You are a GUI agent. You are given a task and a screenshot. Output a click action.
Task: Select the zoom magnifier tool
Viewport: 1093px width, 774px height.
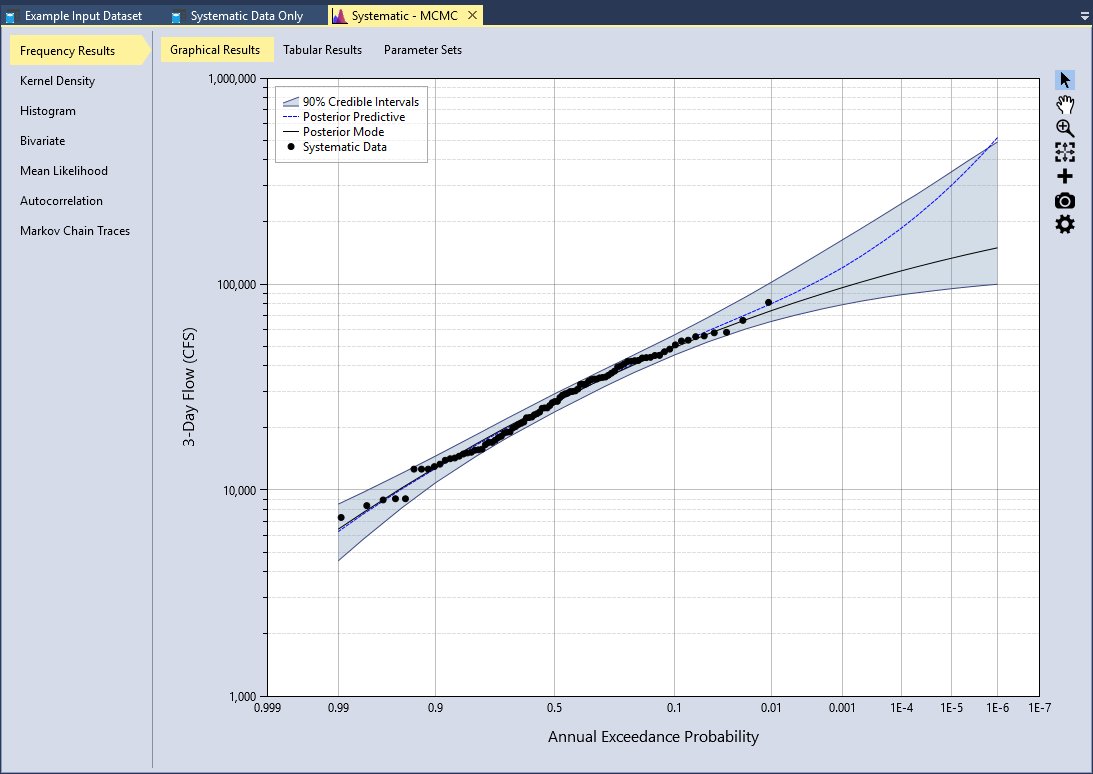pos(1065,128)
